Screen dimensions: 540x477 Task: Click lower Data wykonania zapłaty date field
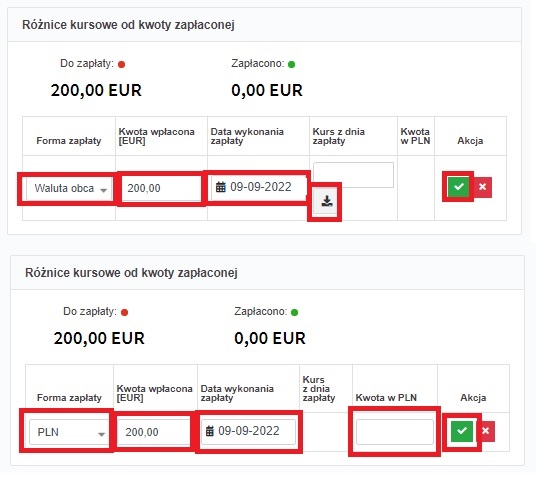click(x=248, y=431)
